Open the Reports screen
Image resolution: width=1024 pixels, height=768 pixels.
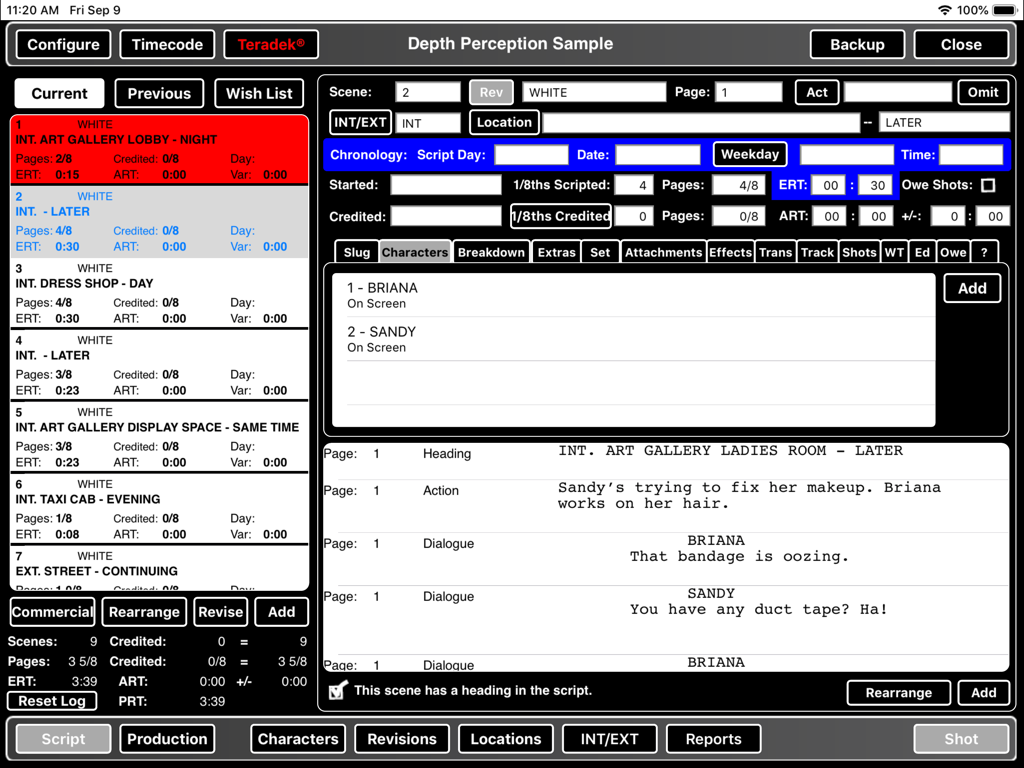tap(713, 738)
